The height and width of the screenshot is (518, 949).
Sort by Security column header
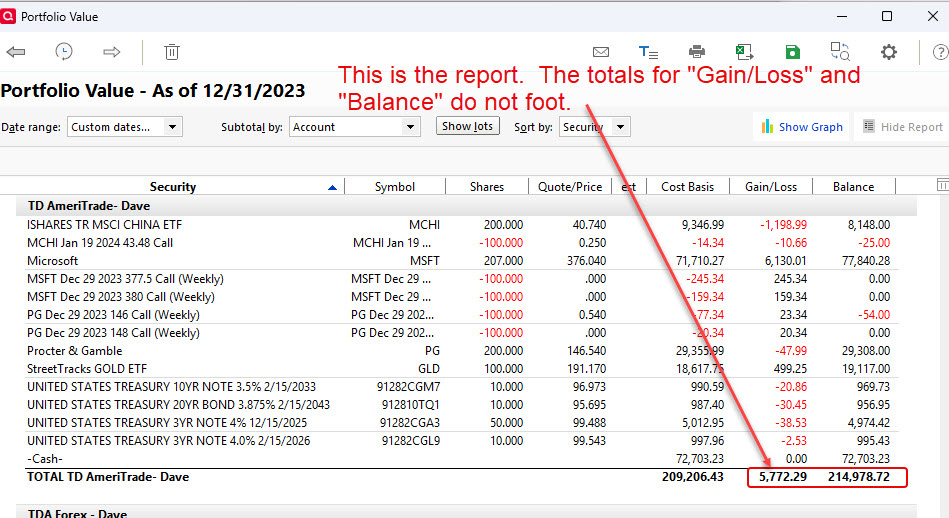[172, 186]
